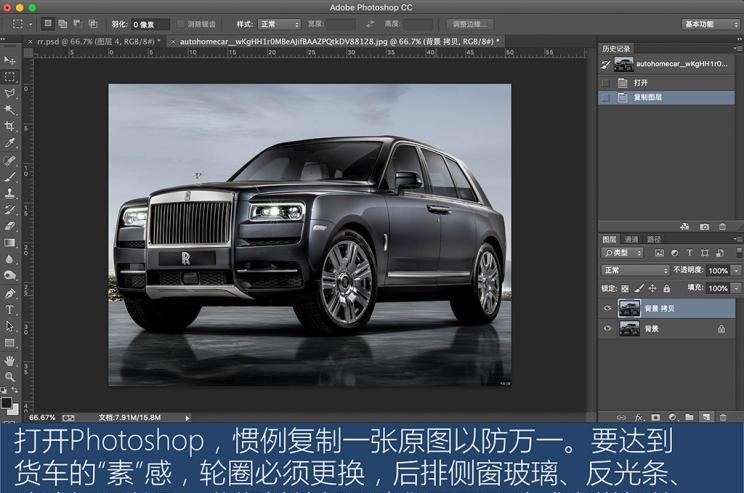Screen dimensions: 744x493
Task: Choose Add to Selection mode
Action: tap(63, 24)
